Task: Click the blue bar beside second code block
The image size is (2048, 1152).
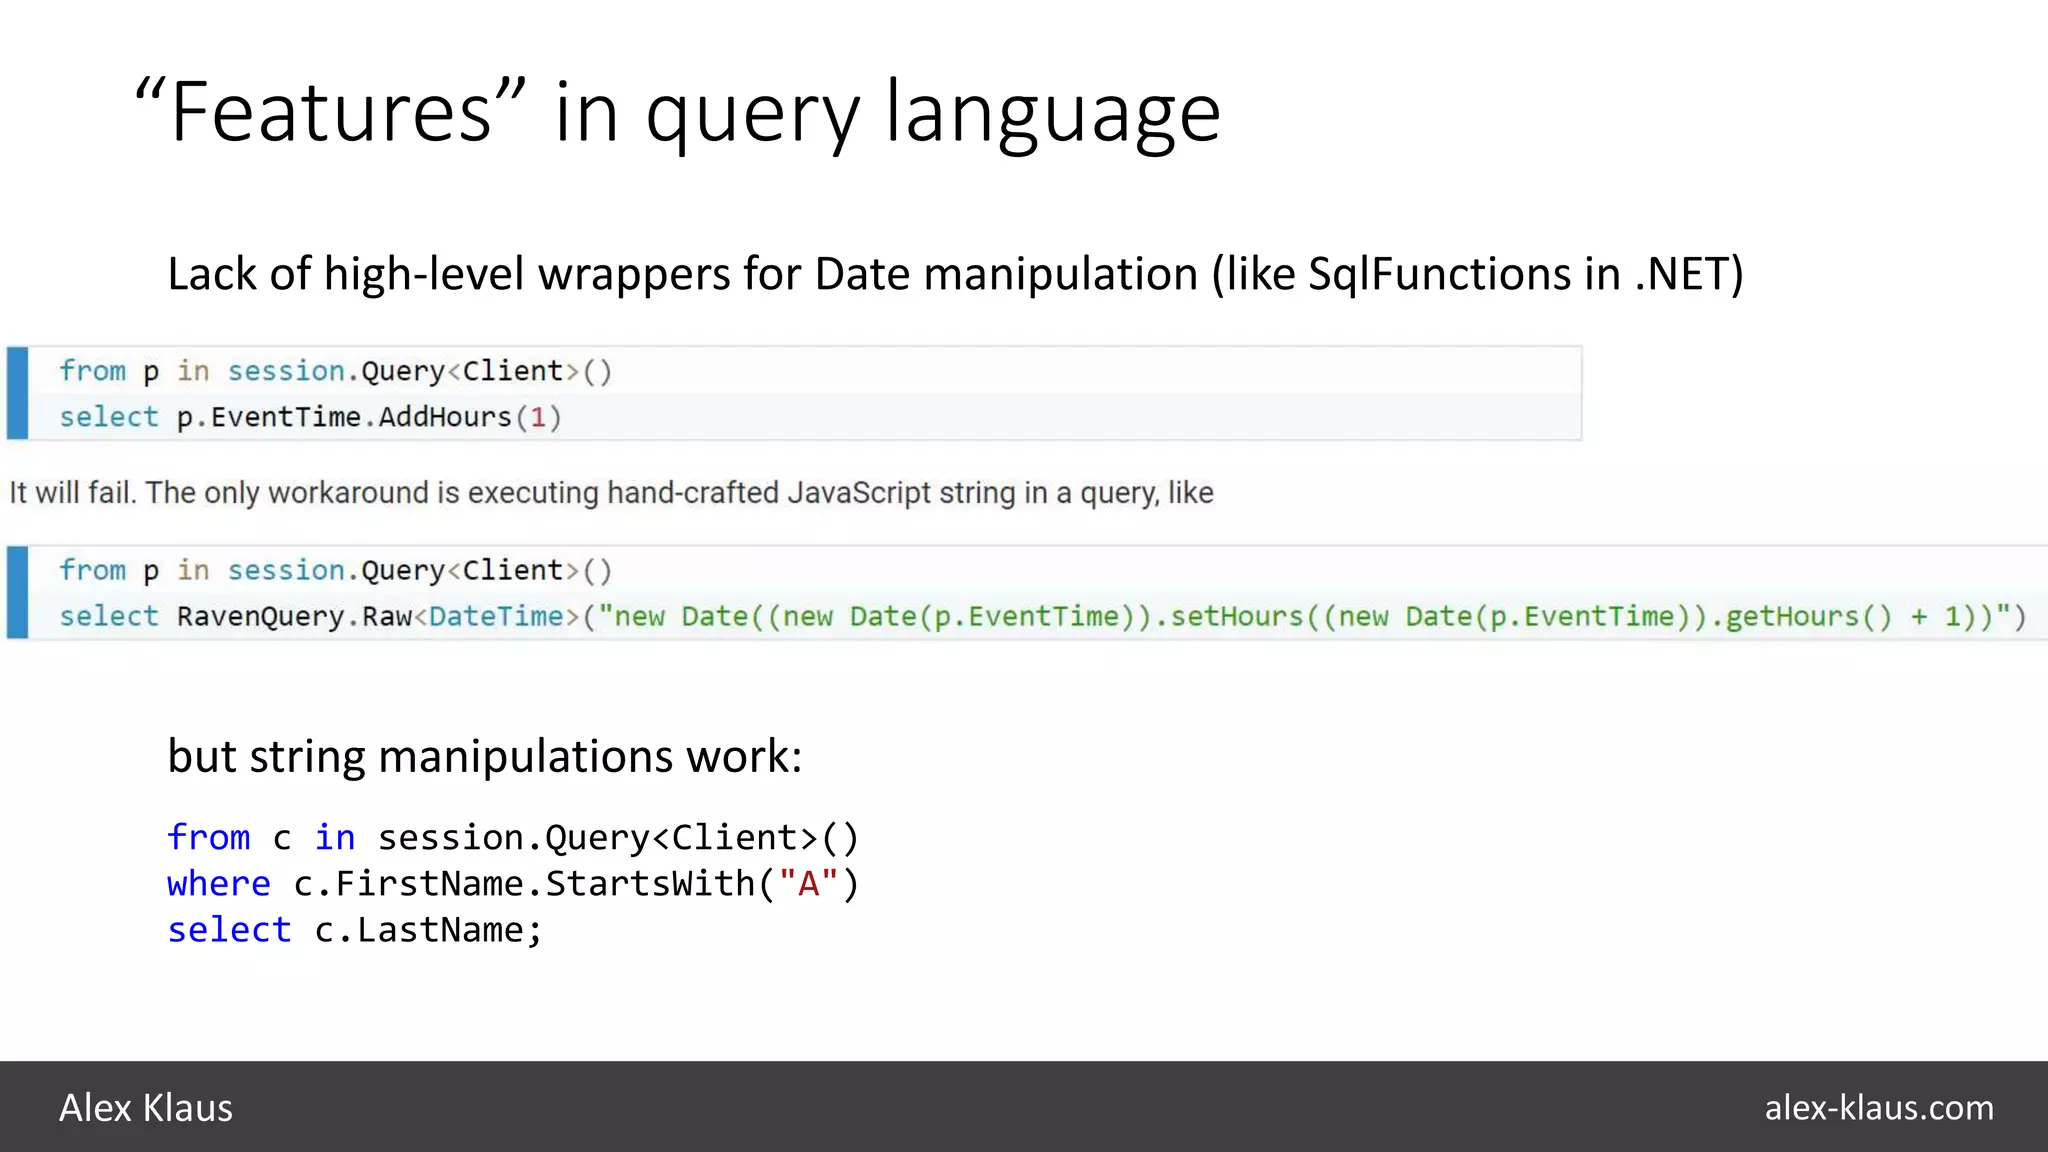Action: pyautogui.click(x=17, y=592)
